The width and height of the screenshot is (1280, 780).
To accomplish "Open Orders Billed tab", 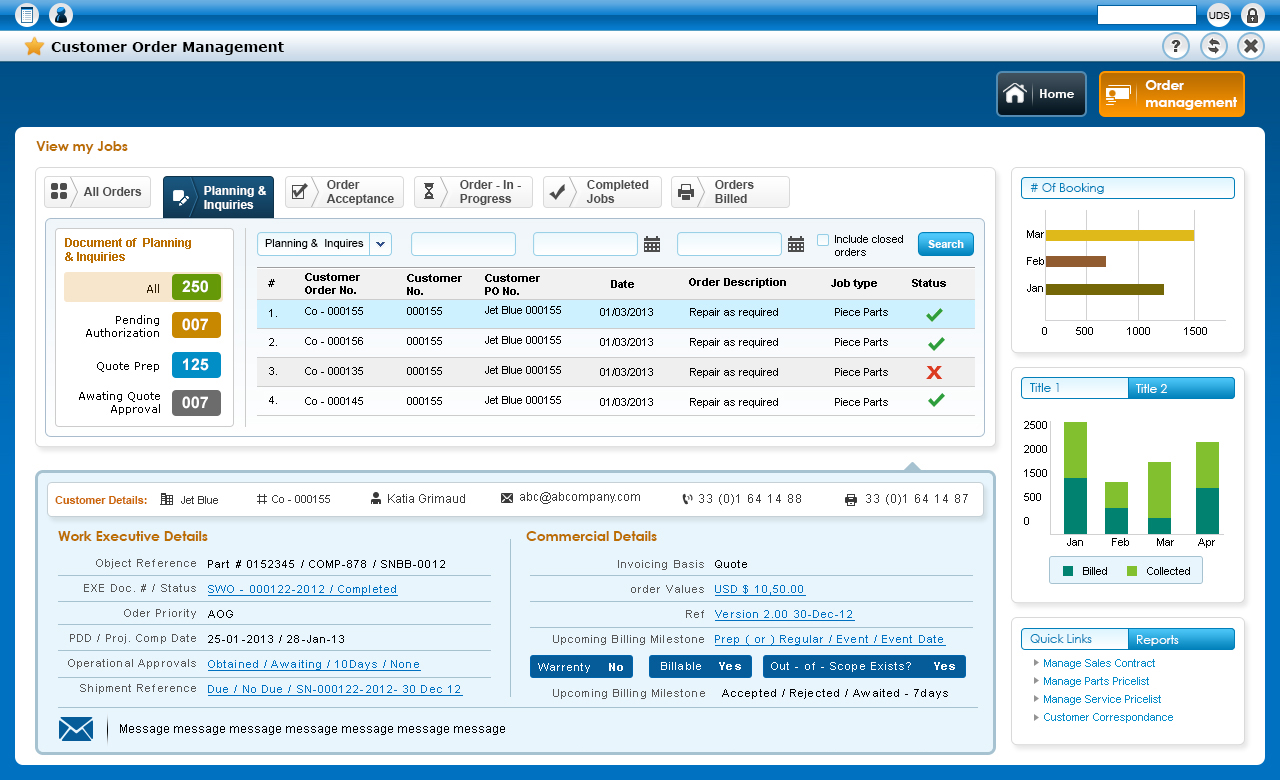I will pyautogui.click(x=730, y=192).
